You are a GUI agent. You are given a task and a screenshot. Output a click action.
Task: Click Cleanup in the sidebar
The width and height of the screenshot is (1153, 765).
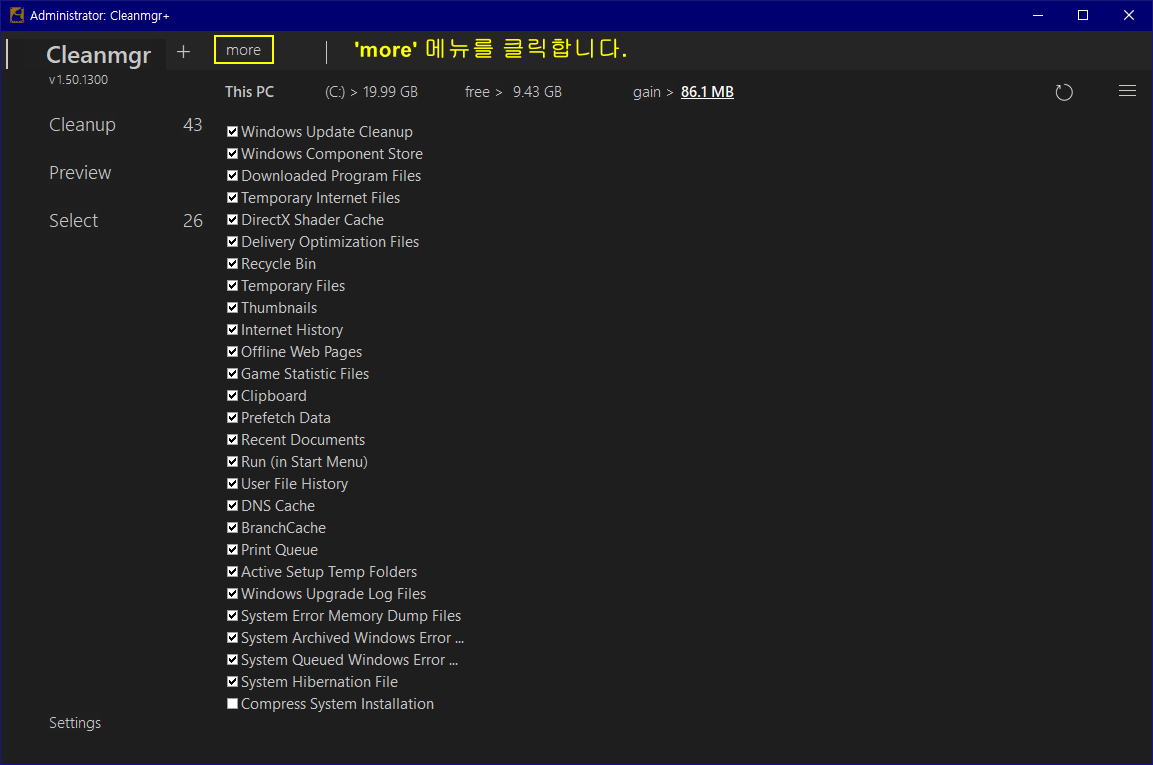(82, 125)
